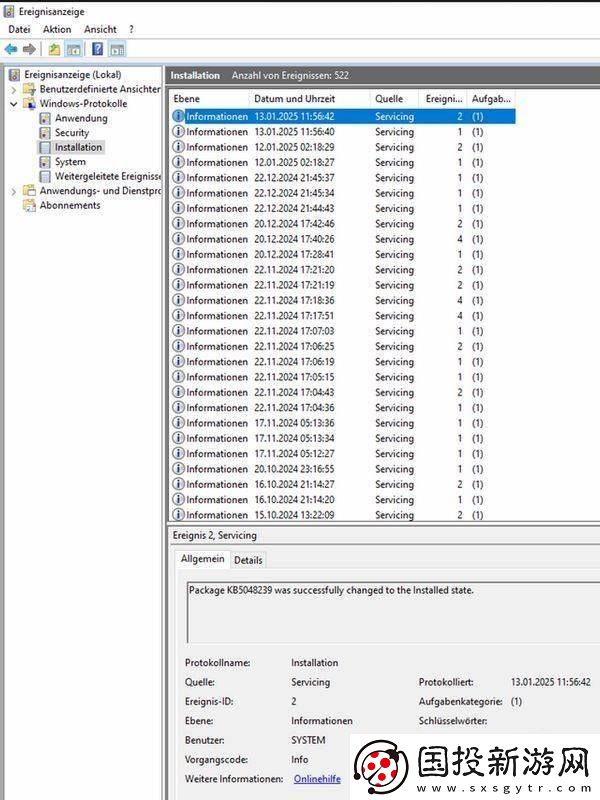Expand Benutzerdefinierte Ansichten tree node
The image size is (600, 800).
14,90
